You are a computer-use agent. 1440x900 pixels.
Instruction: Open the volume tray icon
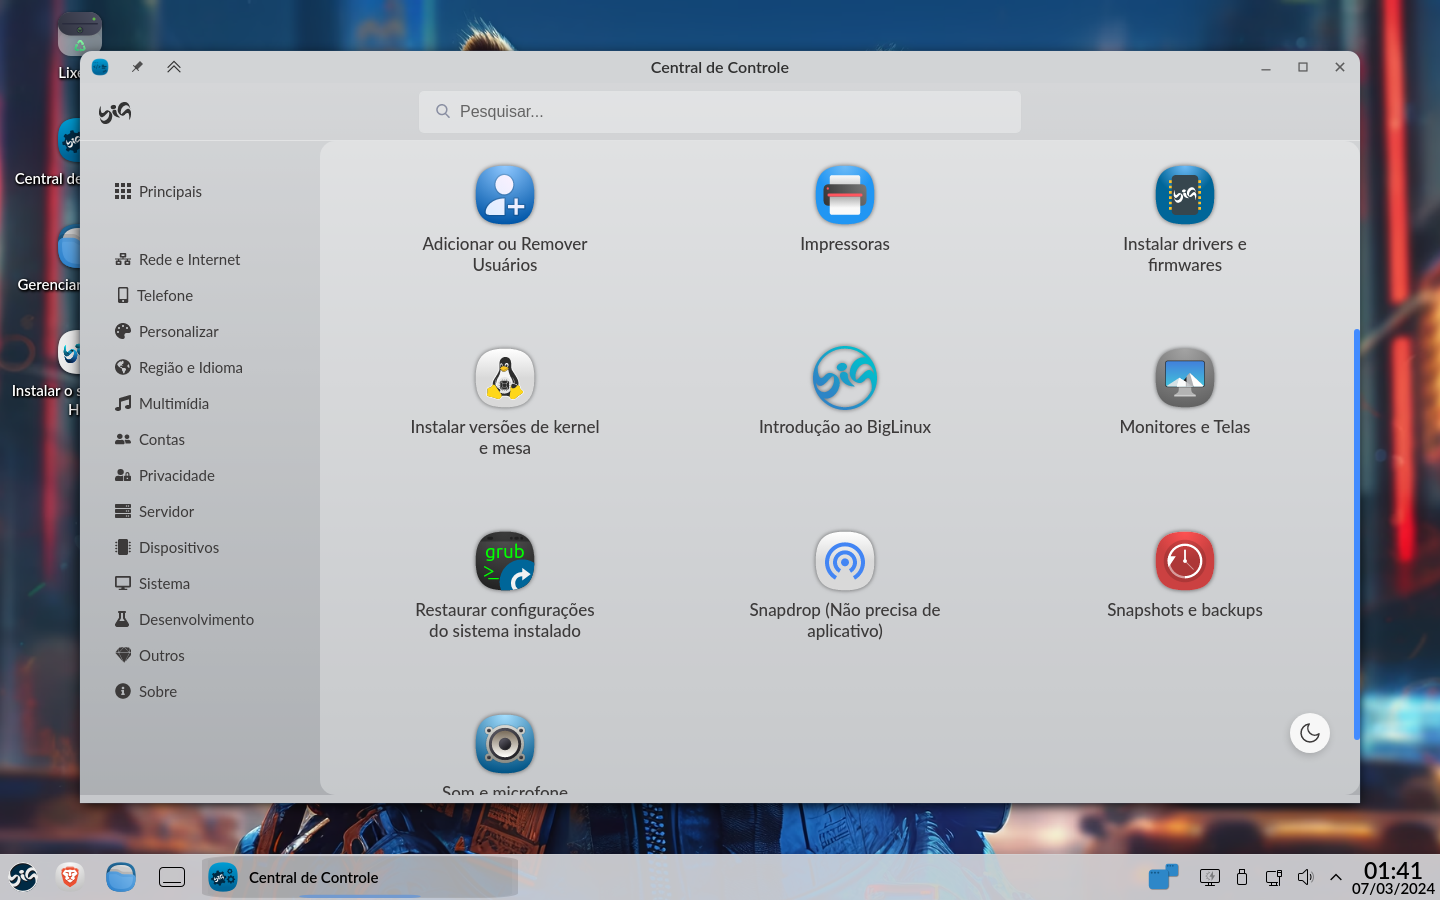[1305, 877]
